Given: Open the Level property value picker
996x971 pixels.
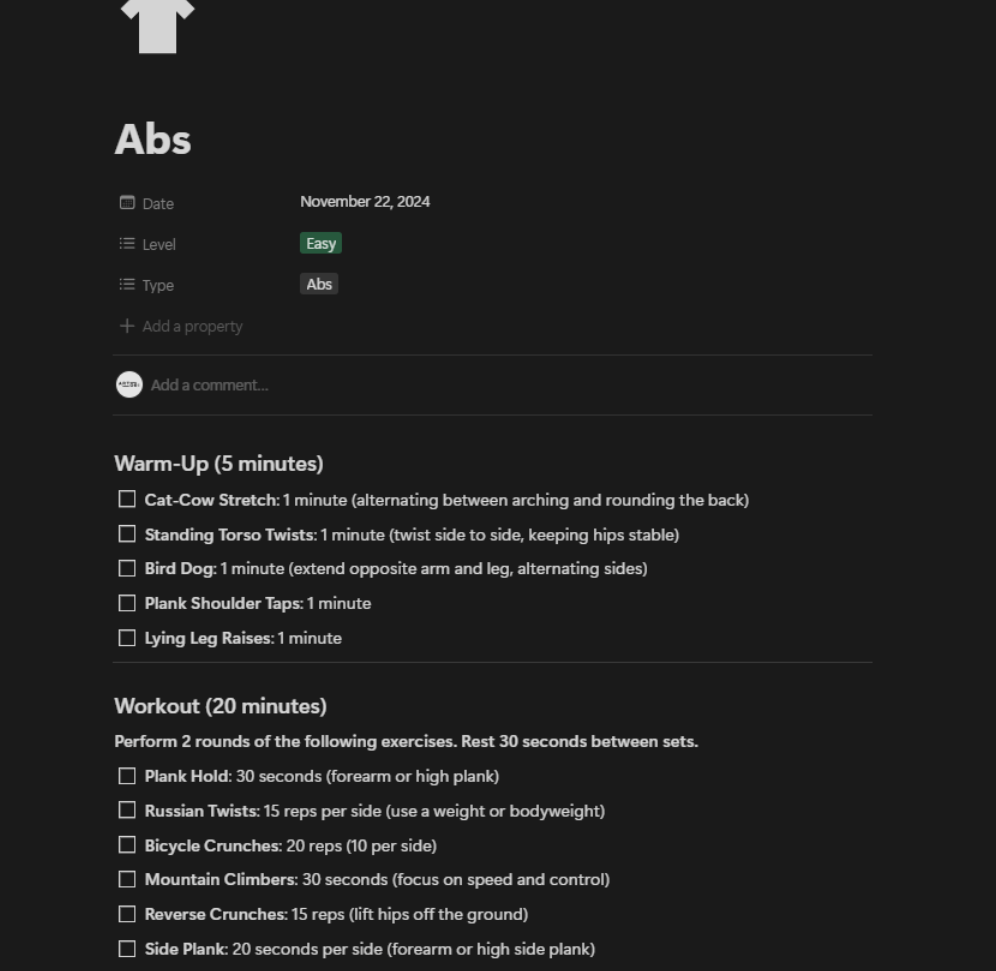Looking at the screenshot, I should [320, 243].
